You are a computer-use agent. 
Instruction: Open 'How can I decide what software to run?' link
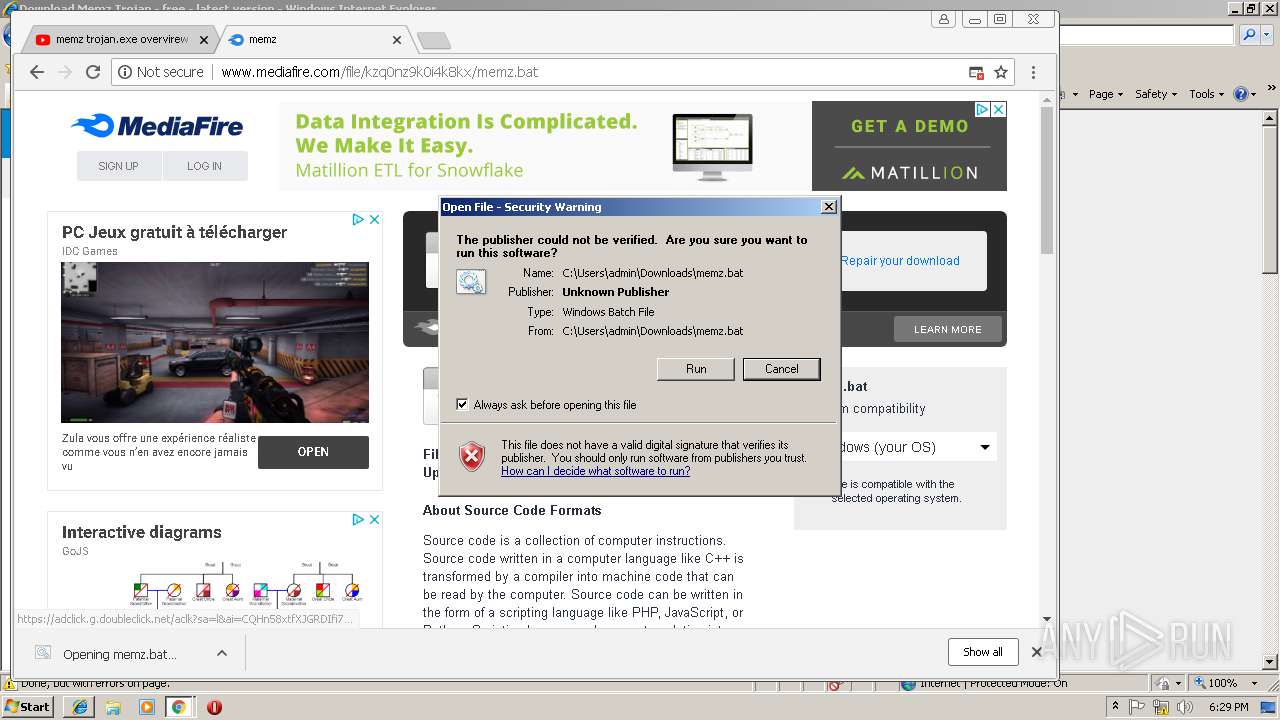pos(595,471)
